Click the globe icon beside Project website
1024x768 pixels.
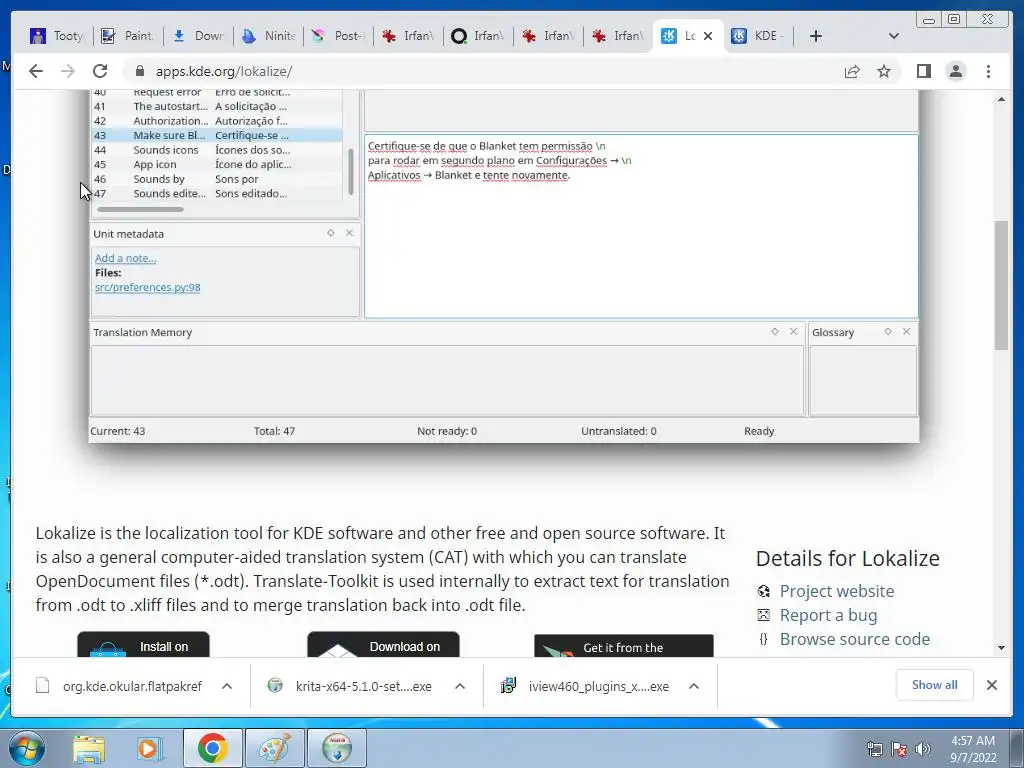click(x=763, y=591)
